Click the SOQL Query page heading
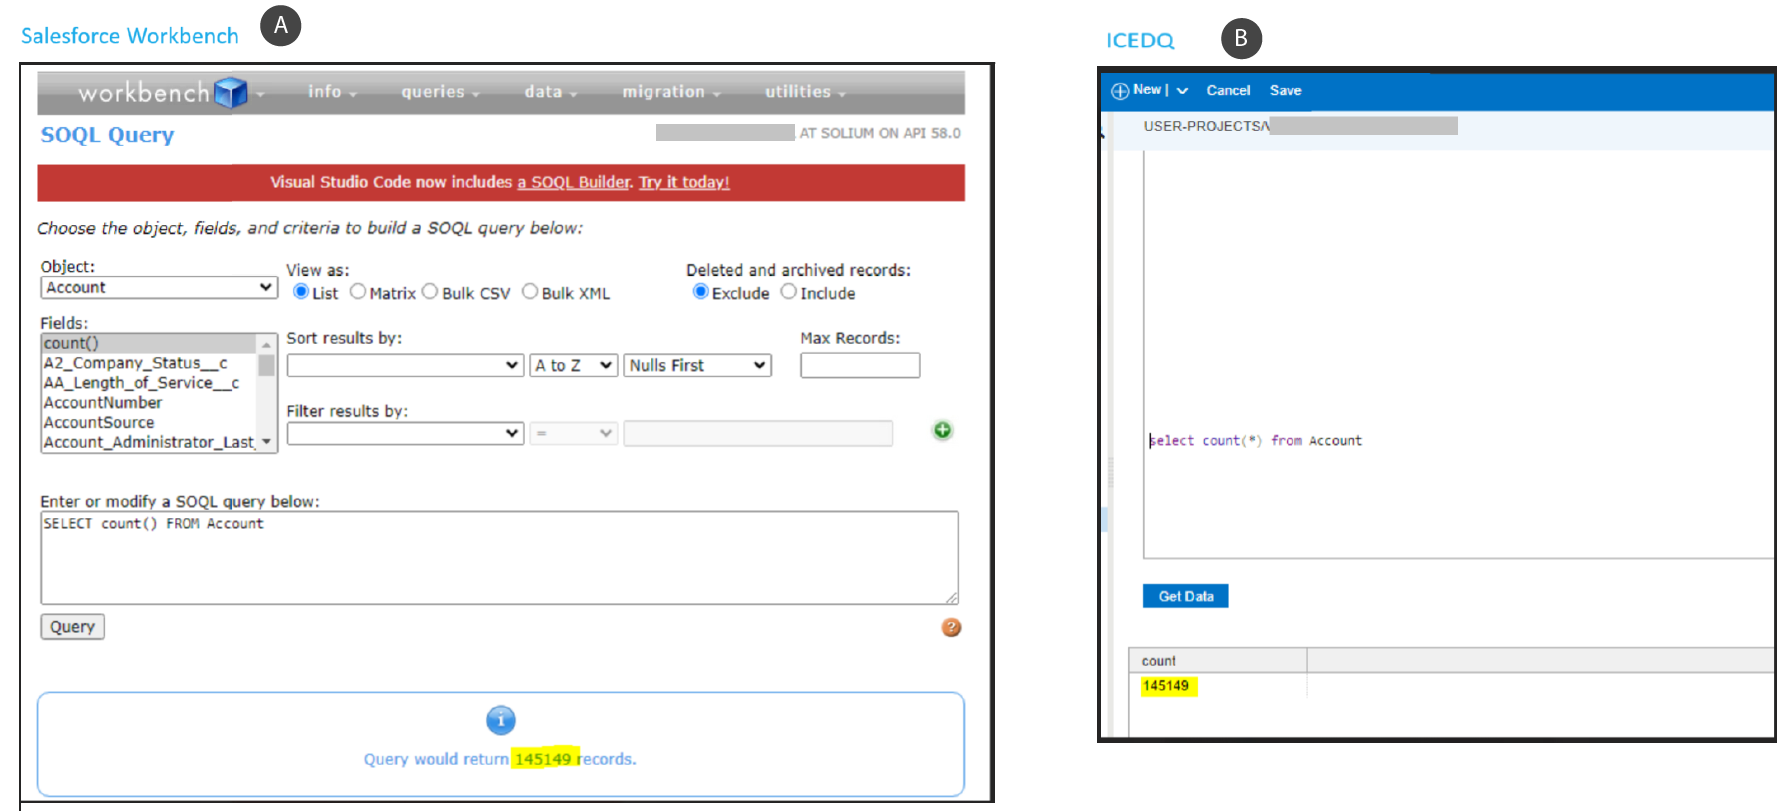The width and height of the screenshot is (1788, 811). click(107, 134)
